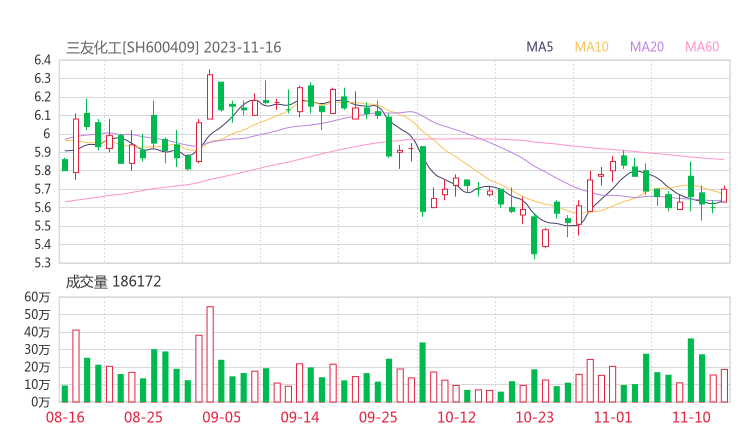740x440 pixels.
Task: Click the 08-16 date axis label
Action: pos(65,417)
